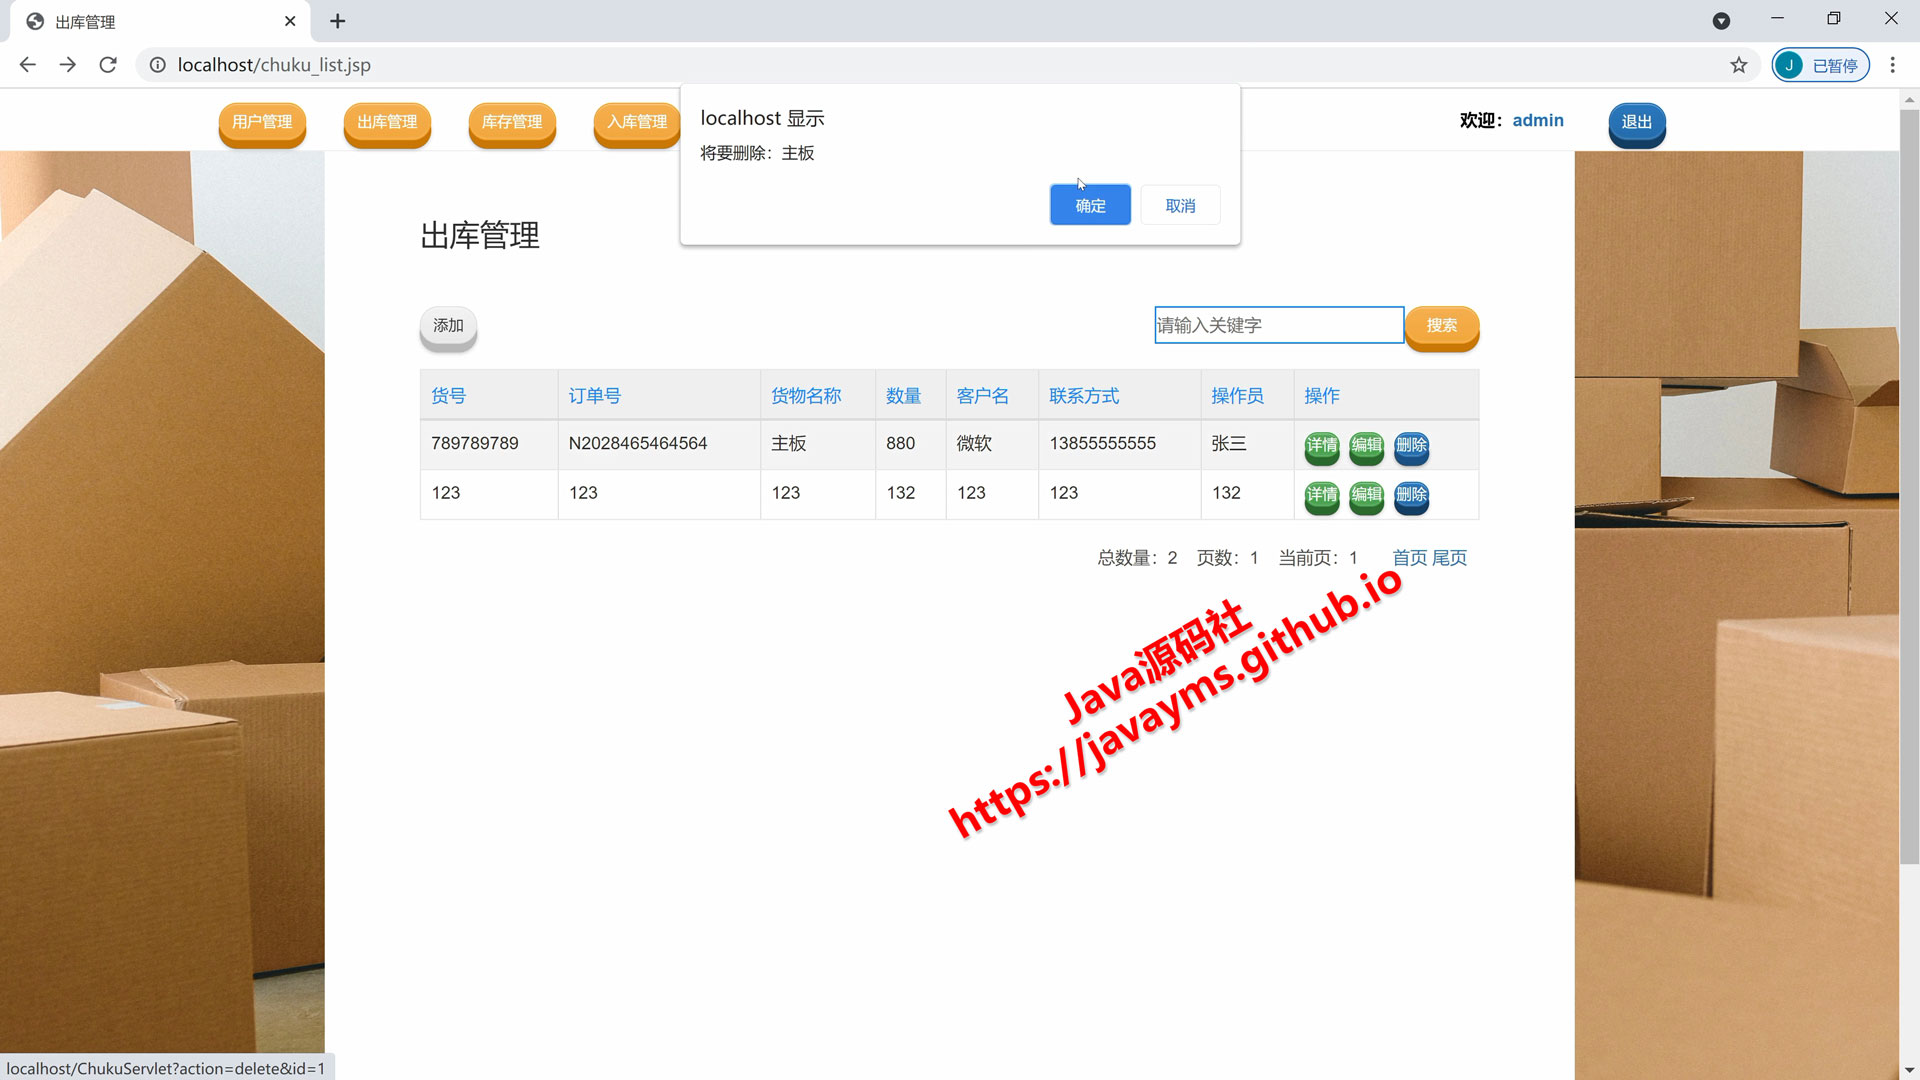Image resolution: width=1920 pixels, height=1080 pixels.
Task: Click the browser back arrow
Action: pyautogui.click(x=28, y=65)
